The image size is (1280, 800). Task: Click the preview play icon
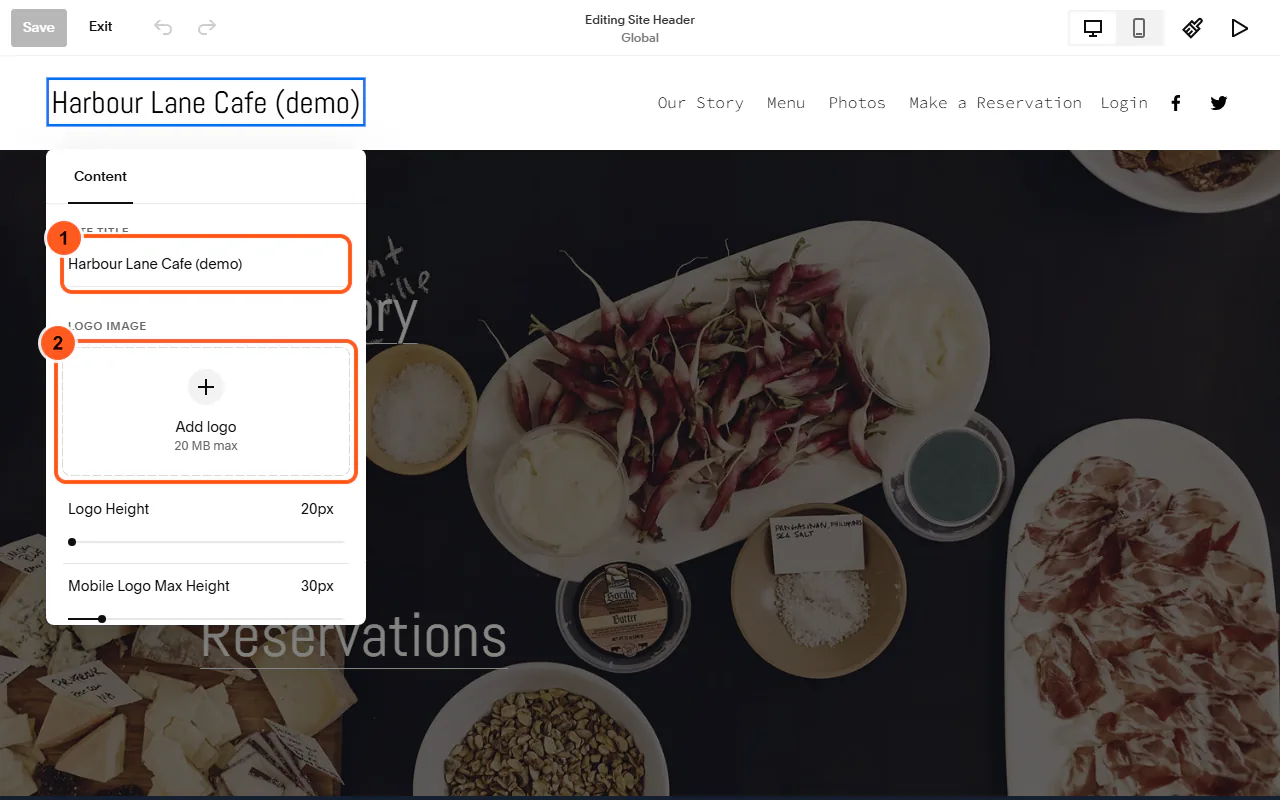click(x=1240, y=28)
